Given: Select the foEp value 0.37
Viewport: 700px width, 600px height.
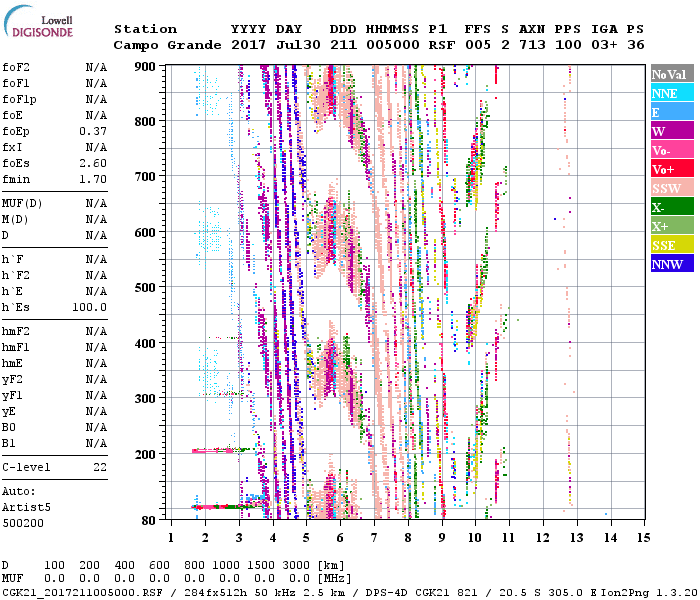Looking at the screenshot, I should click(93, 131).
